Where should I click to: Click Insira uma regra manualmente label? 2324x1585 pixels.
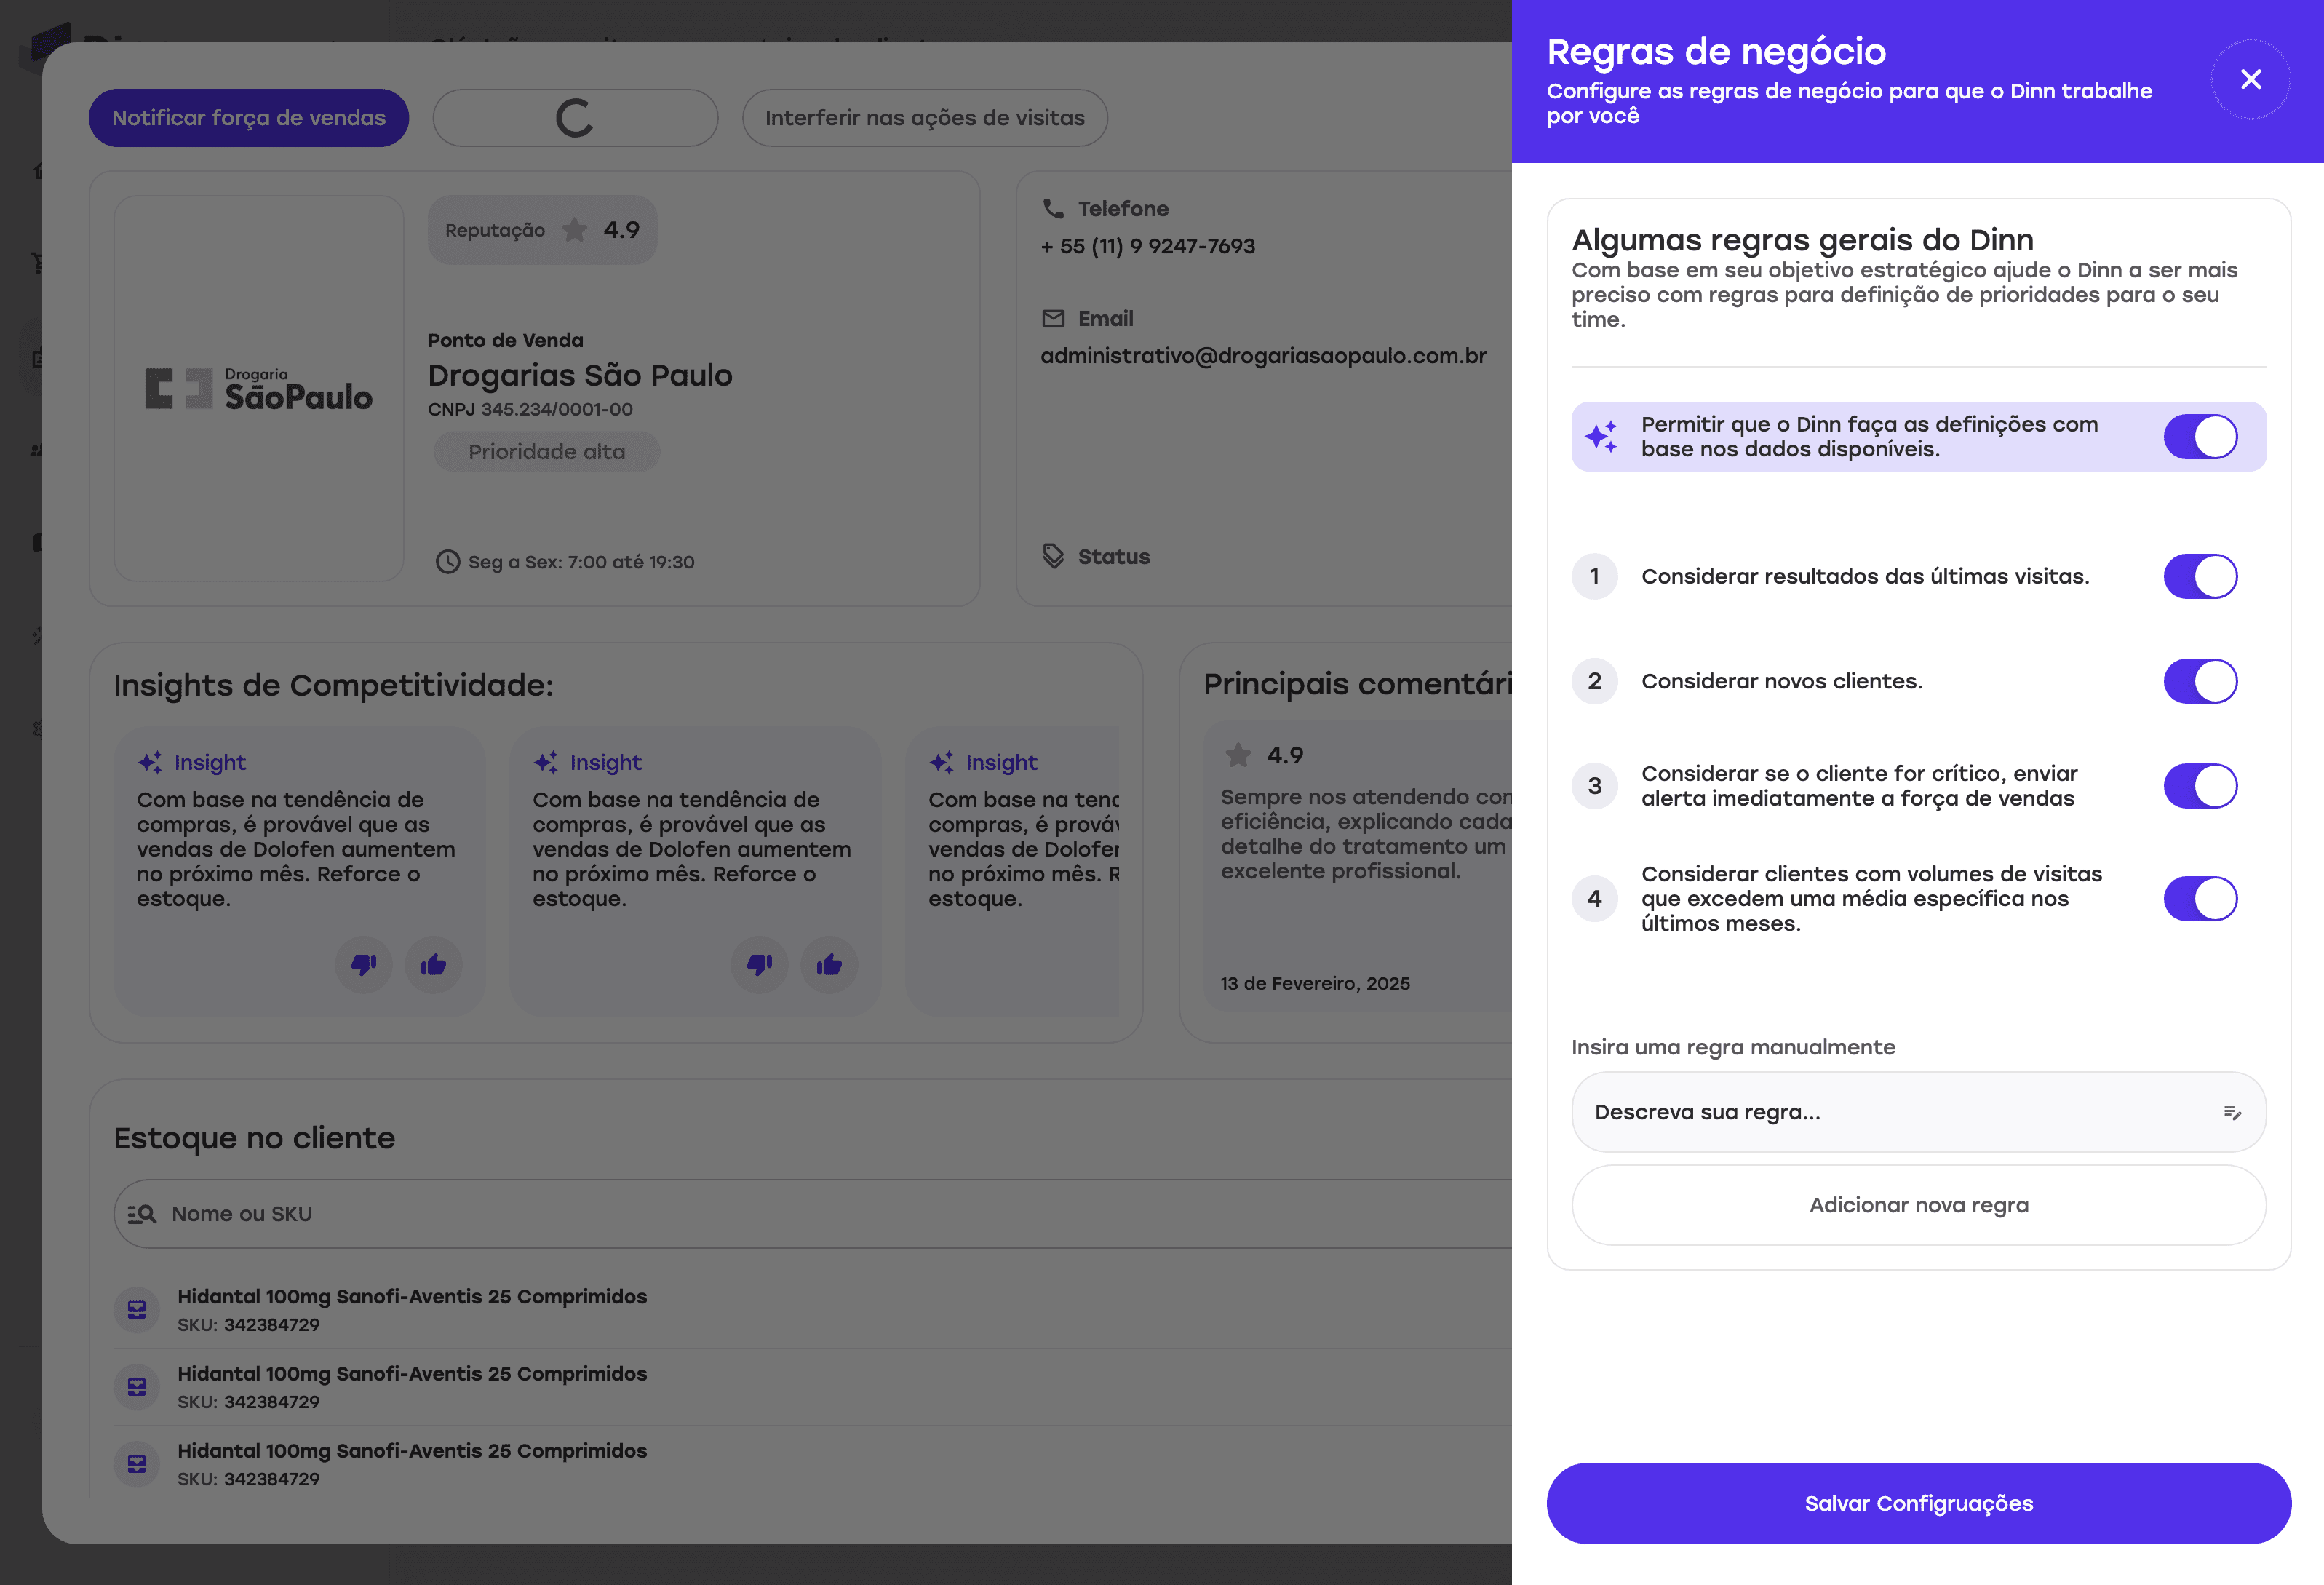pos(1733,1047)
